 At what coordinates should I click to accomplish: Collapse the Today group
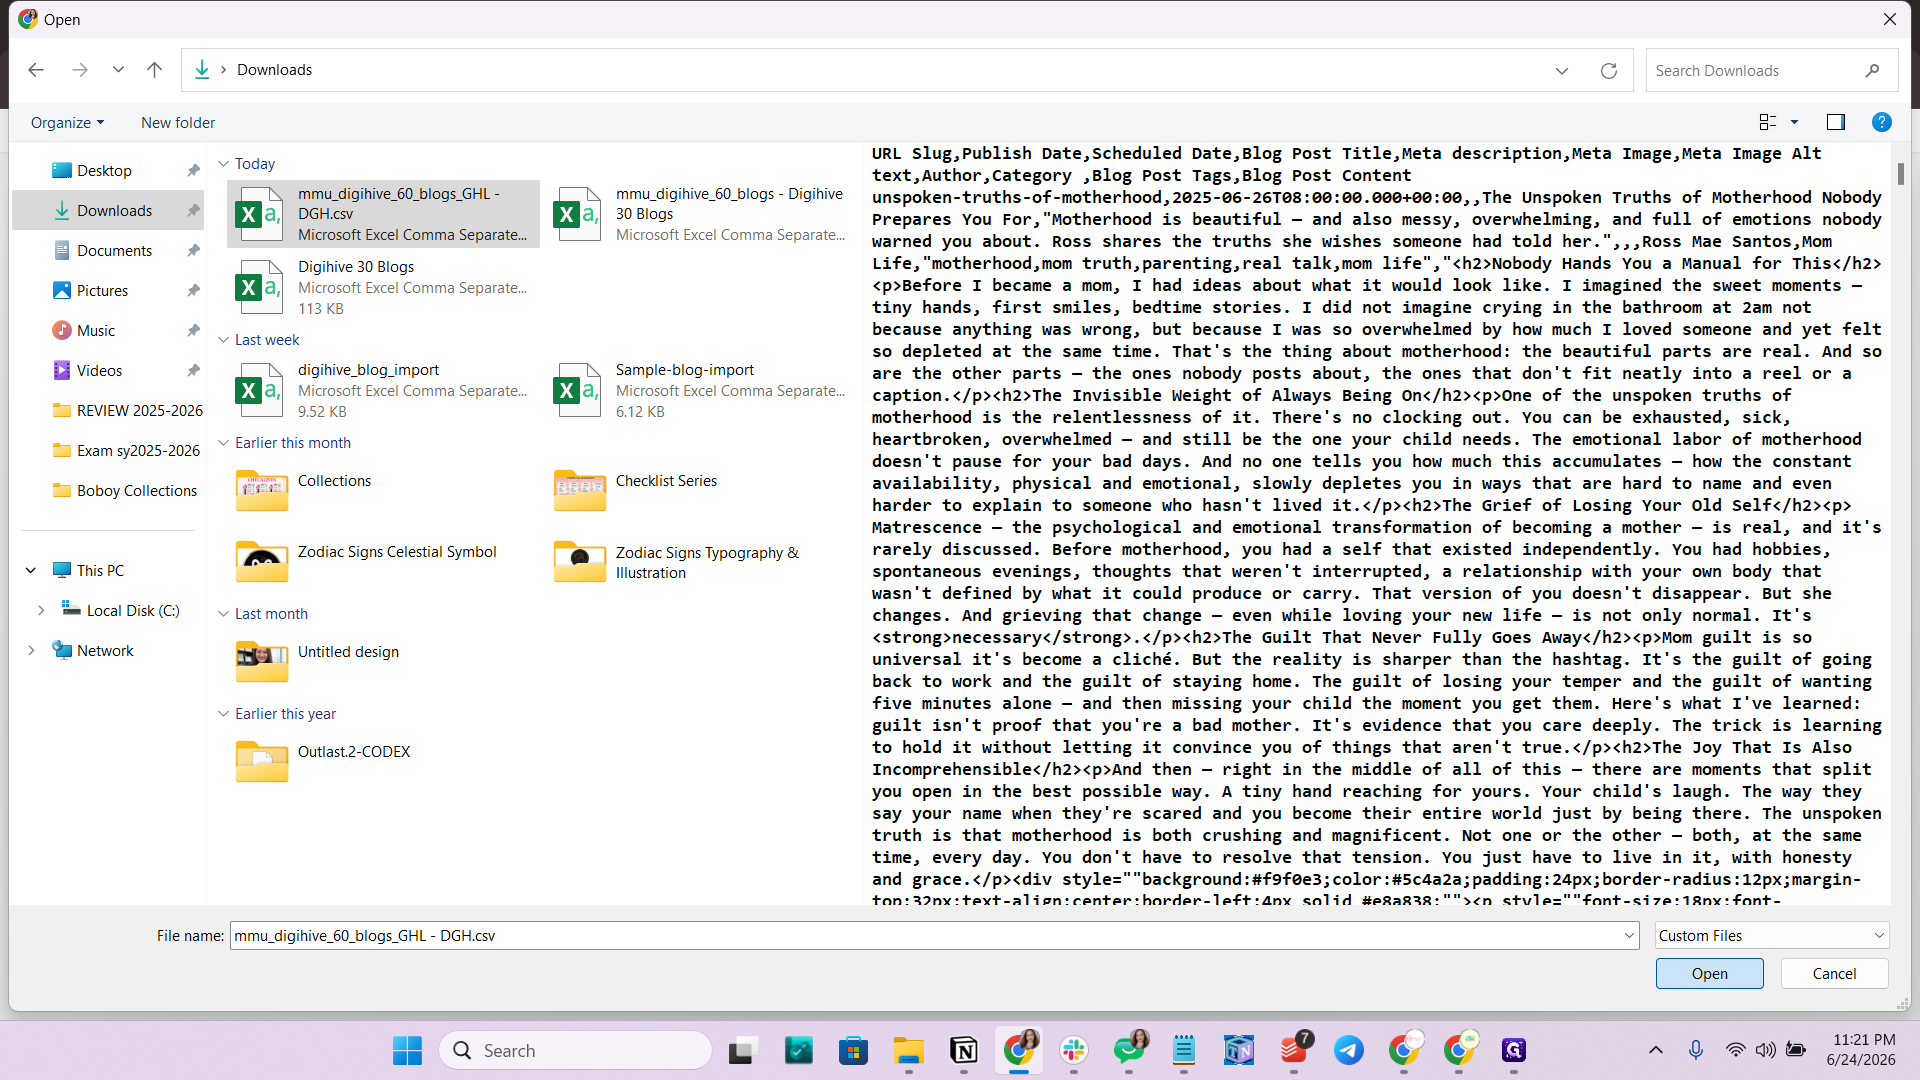click(x=224, y=164)
